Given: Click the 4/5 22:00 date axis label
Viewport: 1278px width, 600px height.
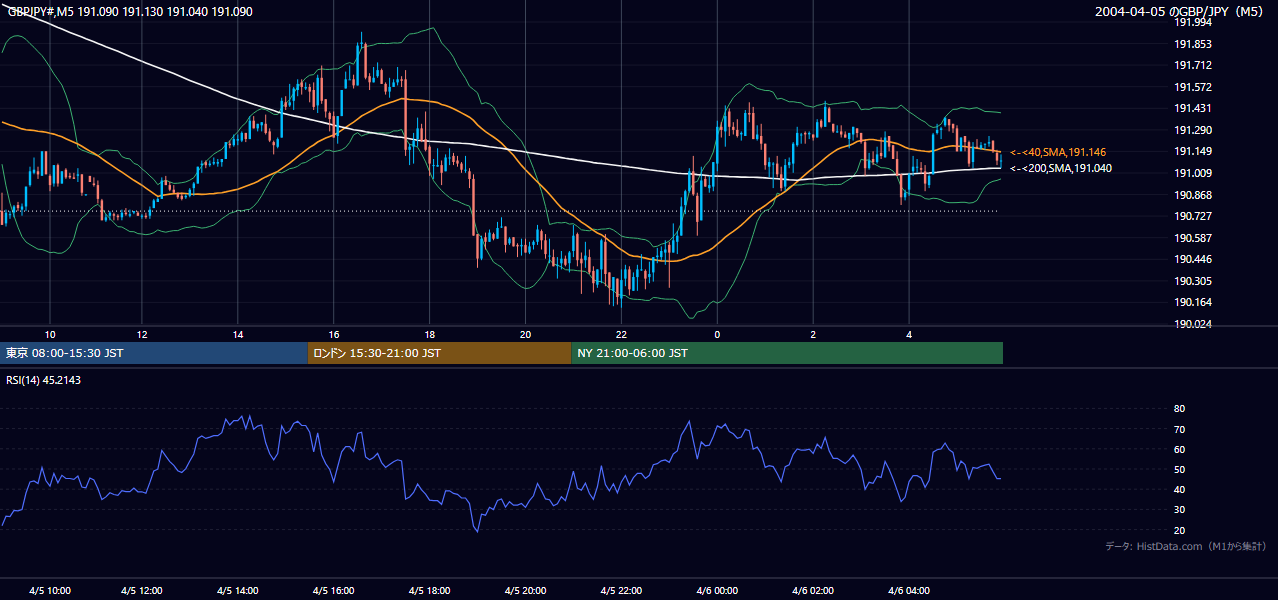Looking at the screenshot, I should (x=622, y=591).
